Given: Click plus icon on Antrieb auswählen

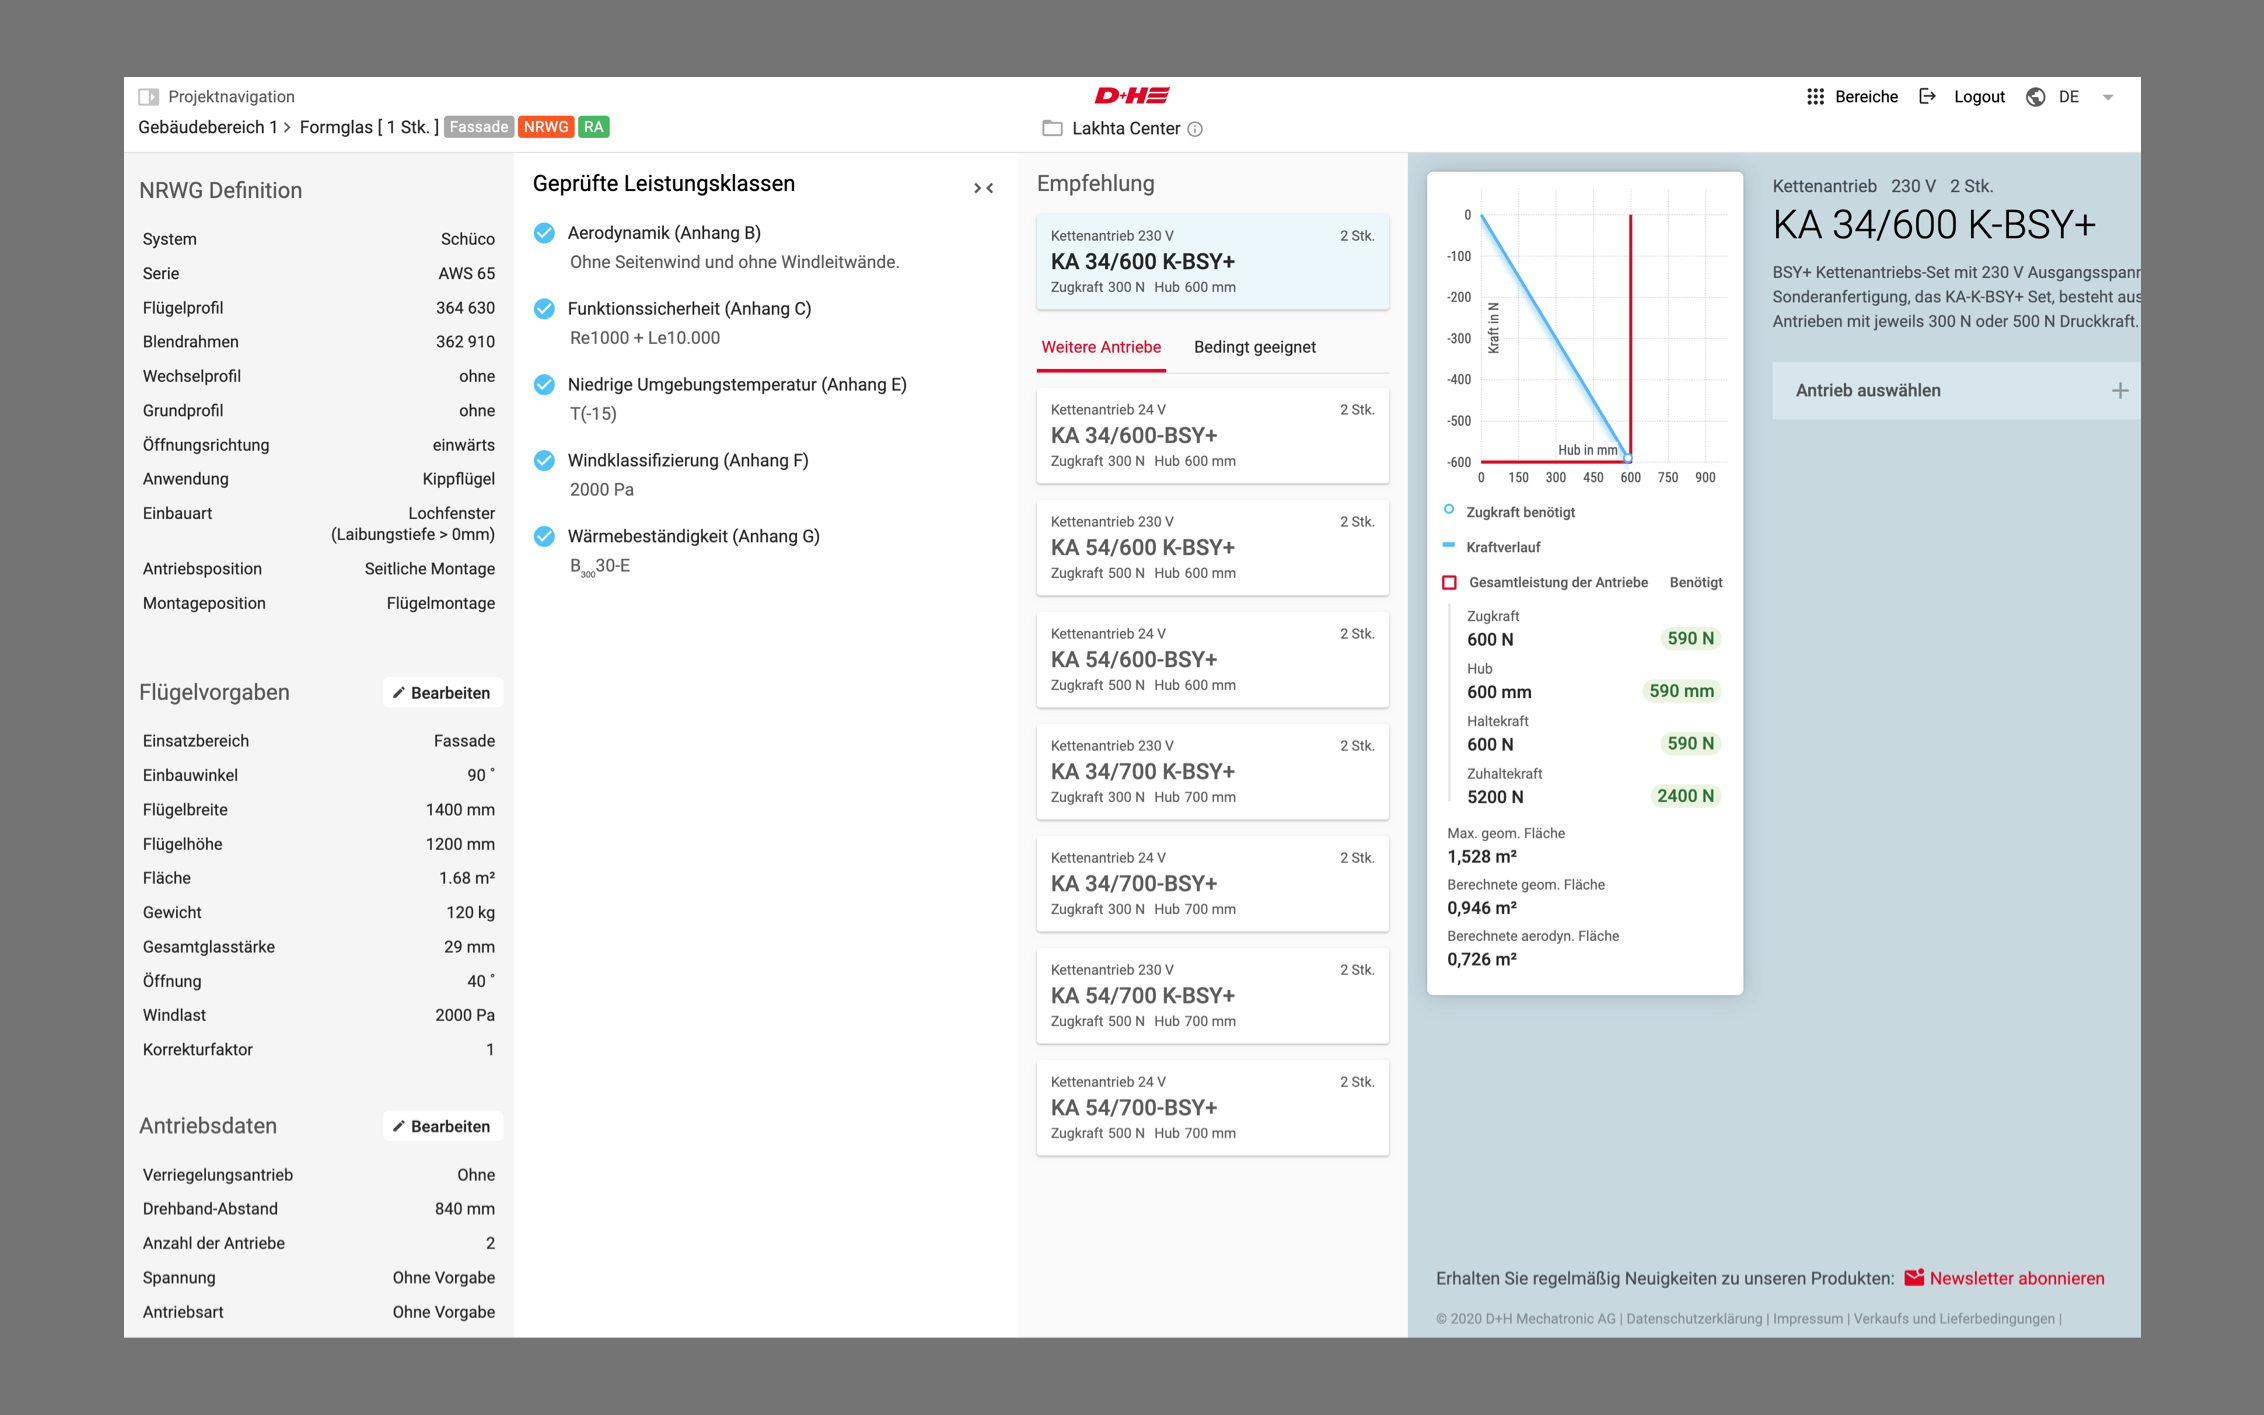Looking at the screenshot, I should click(2119, 391).
